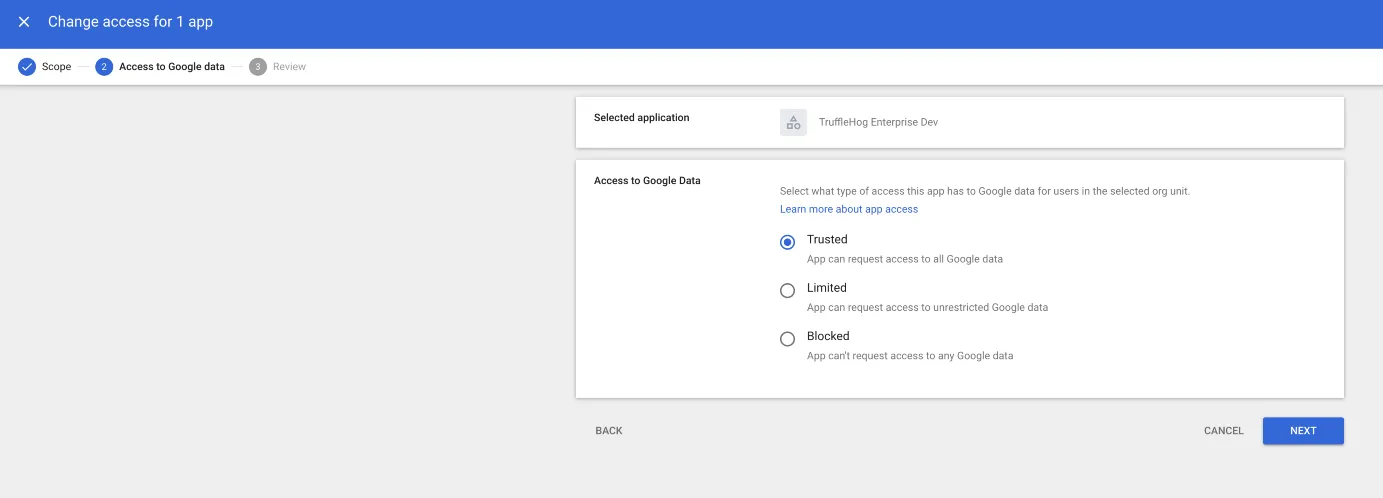This screenshot has width=1383, height=498.
Task: Click the 'Trusted' option label
Action: point(827,239)
